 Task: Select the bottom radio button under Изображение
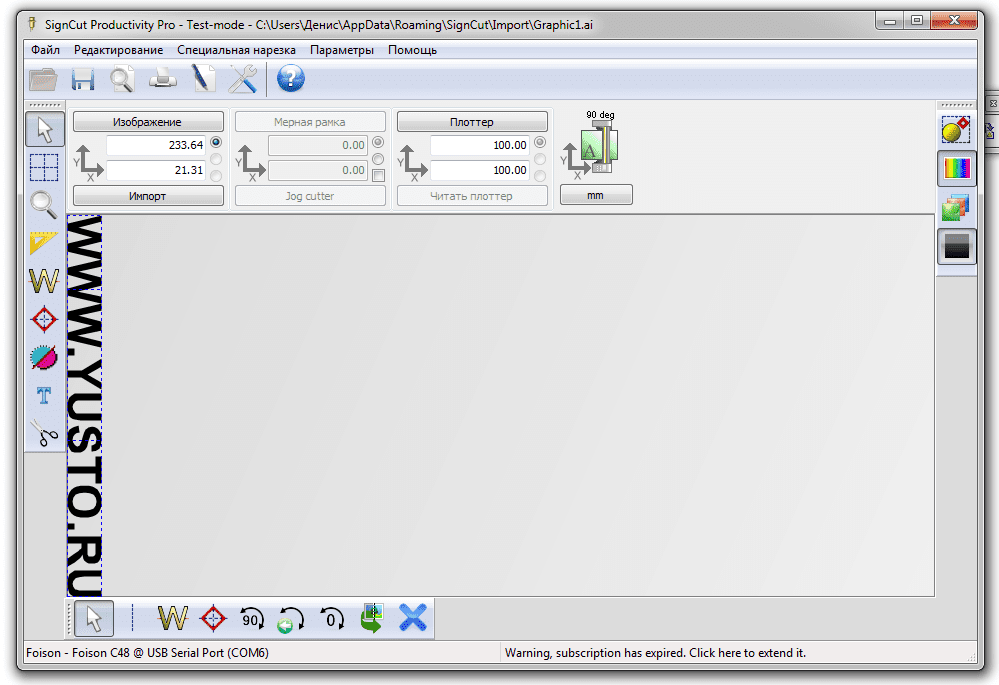217,175
